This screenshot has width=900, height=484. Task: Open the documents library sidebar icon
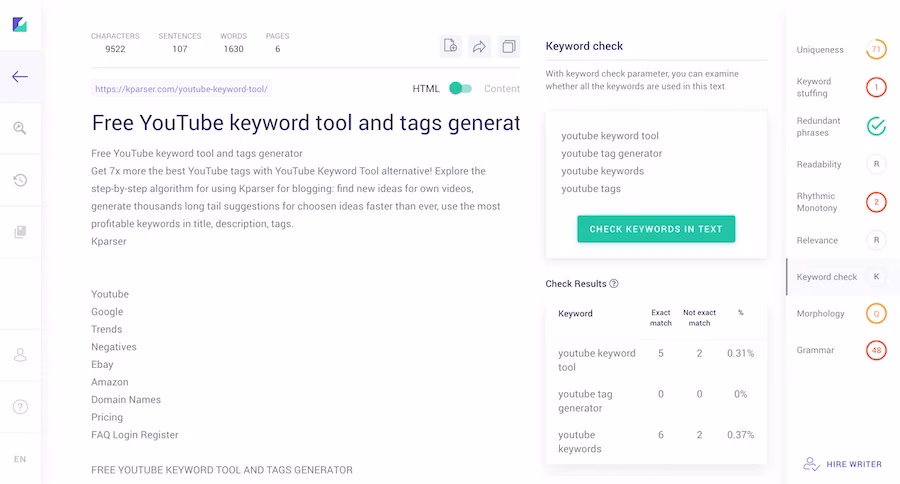click(x=20, y=232)
